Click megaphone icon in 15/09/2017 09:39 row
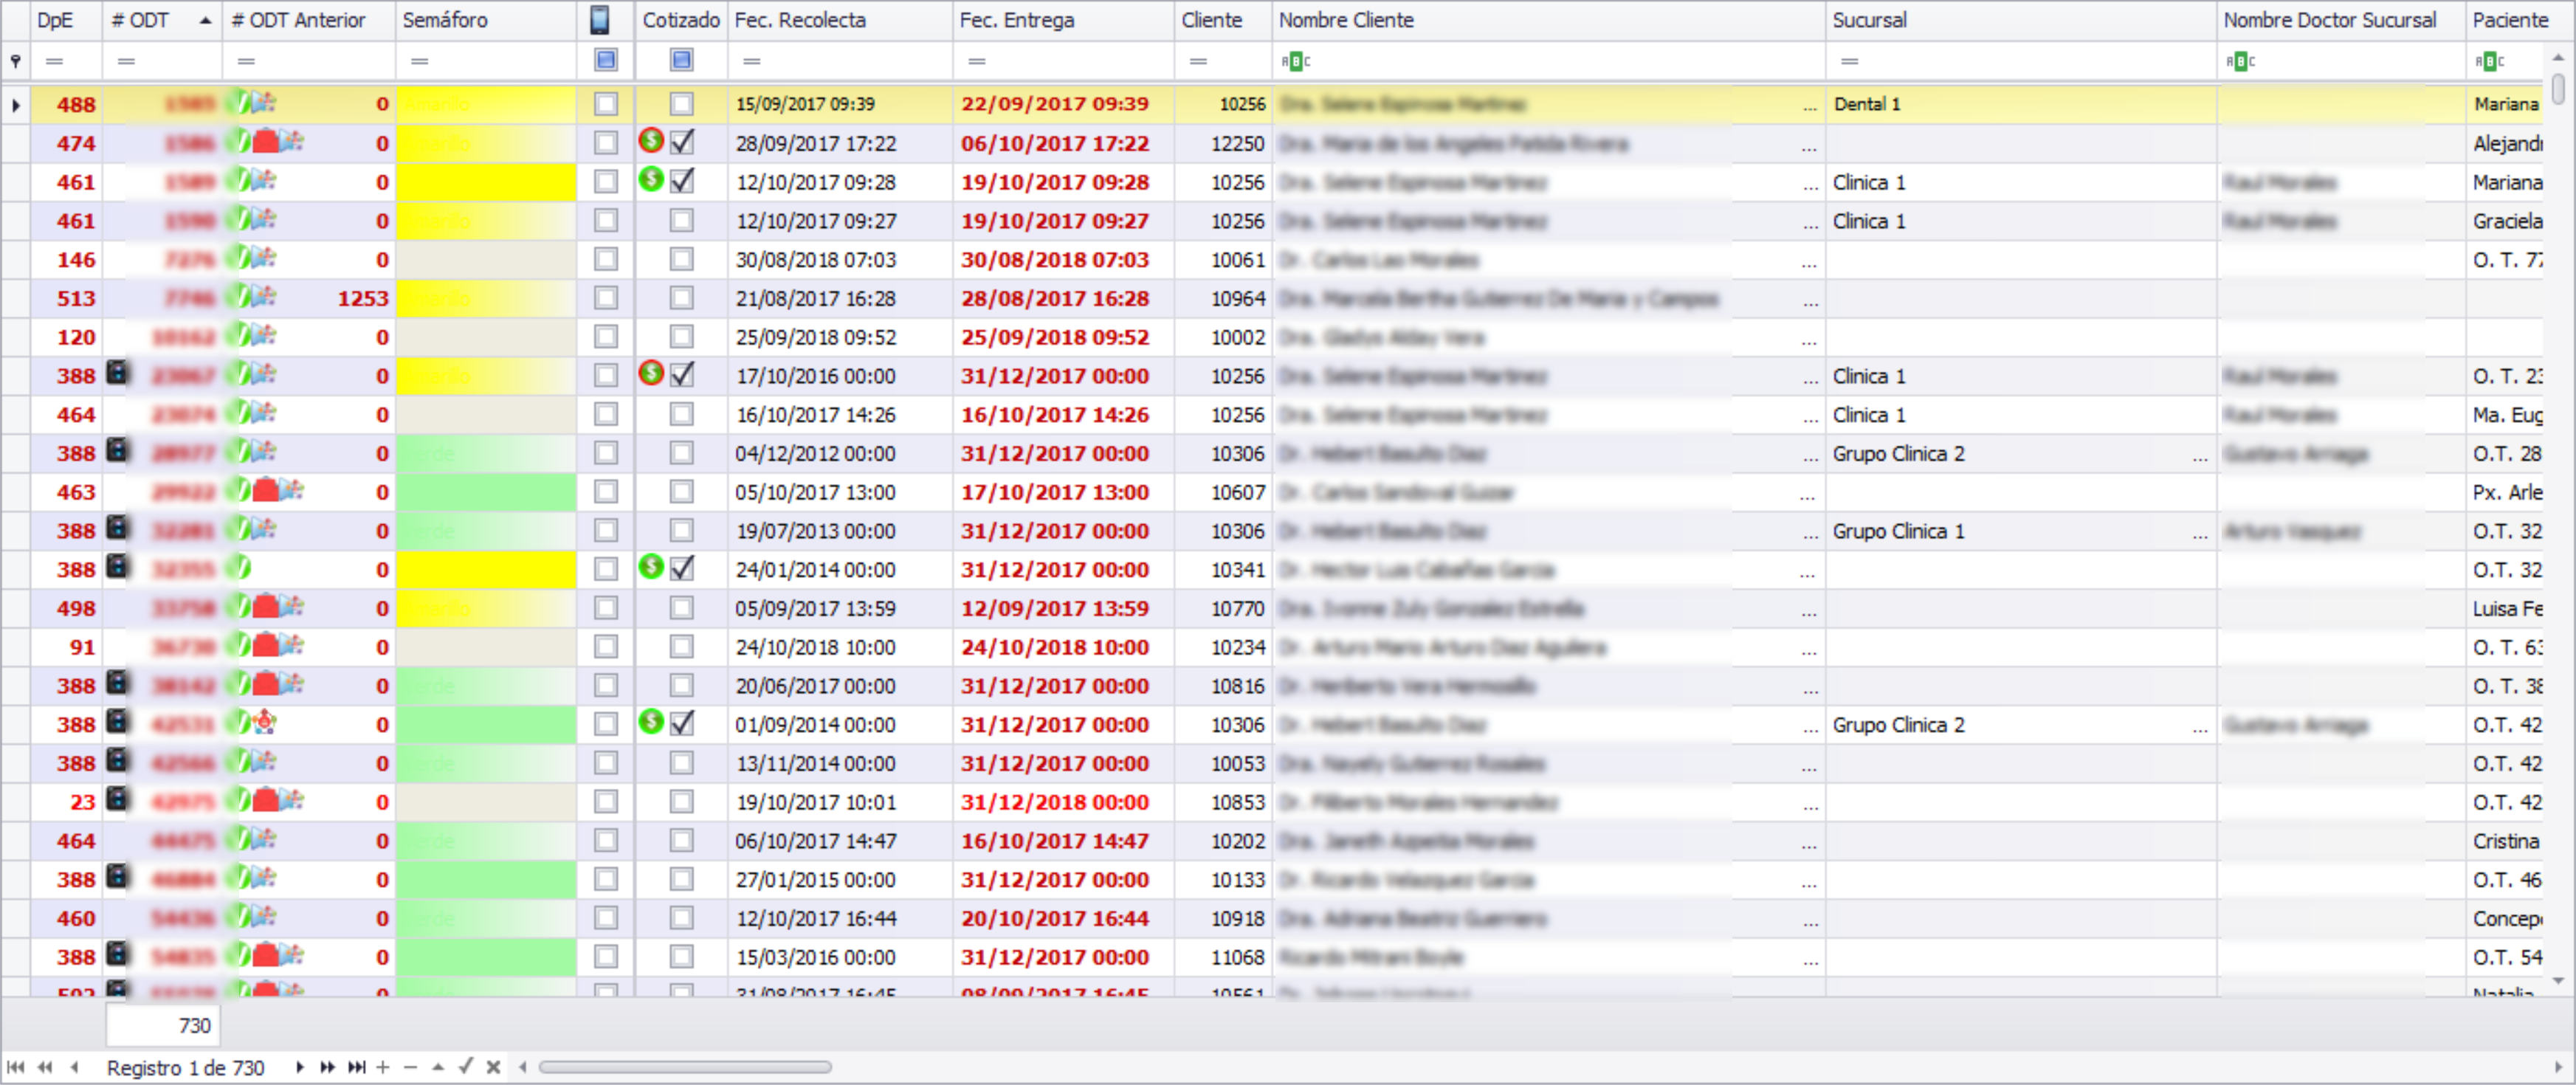Viewport: 2576px width, 1085px height. 263,103
